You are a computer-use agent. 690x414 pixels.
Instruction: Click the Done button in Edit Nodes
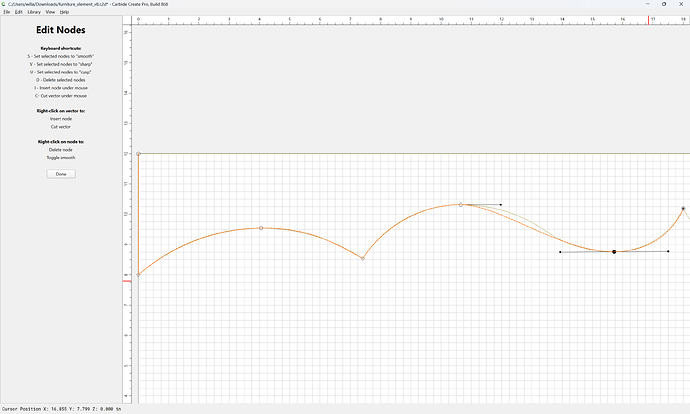[61, 174]
